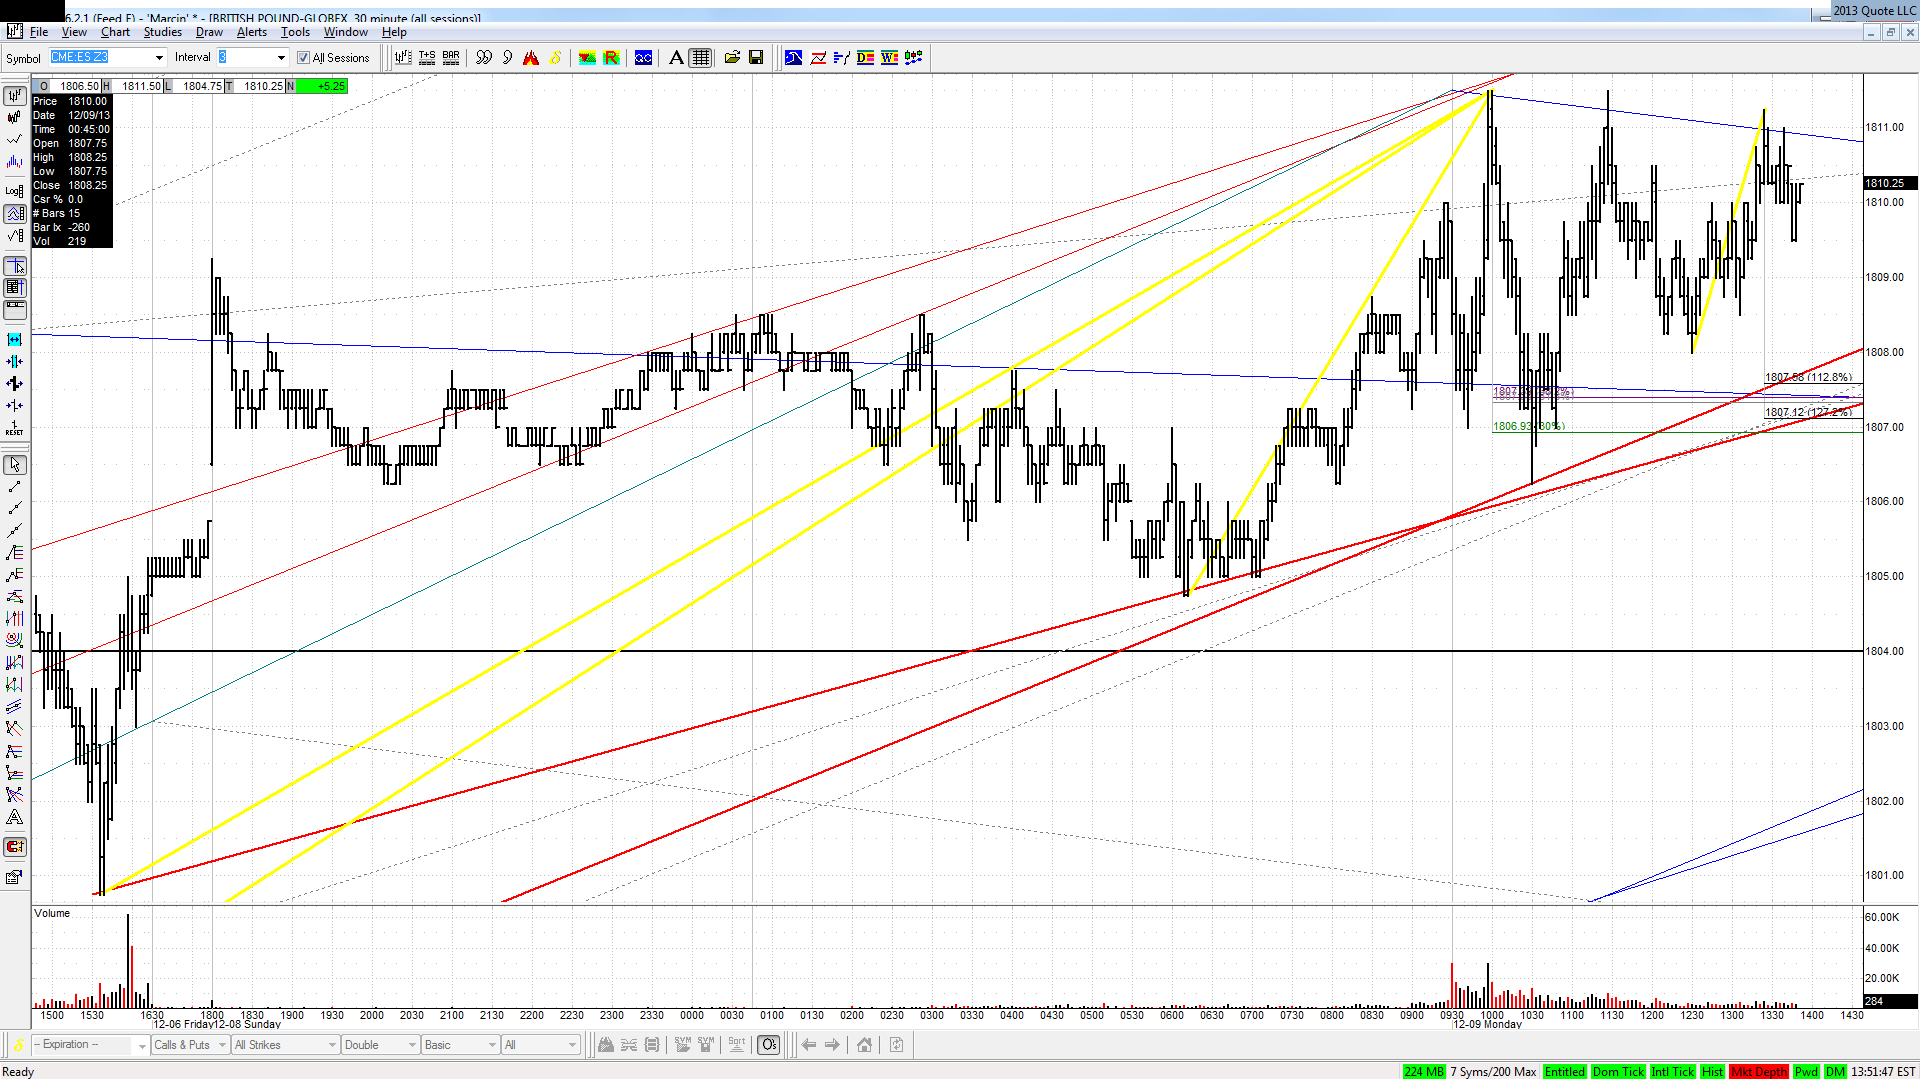Expand the Double dropdown
The height and width of the screenshot is (1080, 1920).
(411, 1045)
